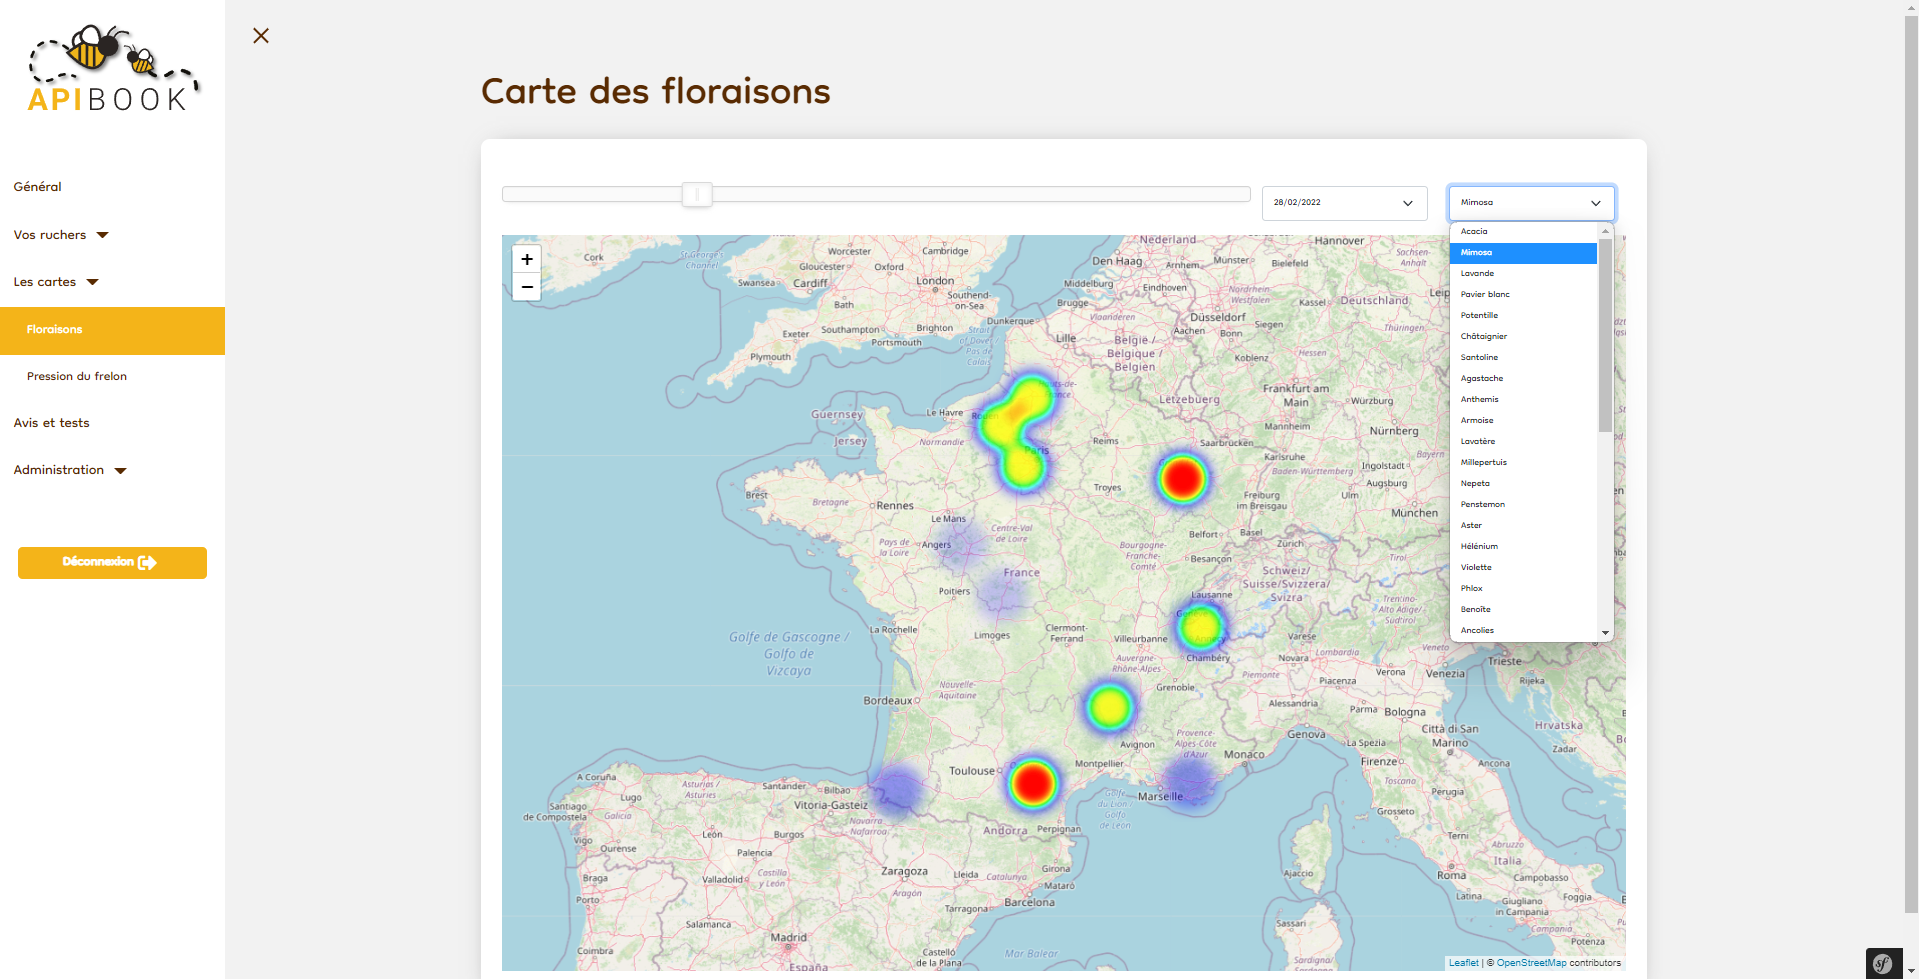Screen dimensions: 1919x979
Task: Click the Déconnexion button
Action: (112, 562)
